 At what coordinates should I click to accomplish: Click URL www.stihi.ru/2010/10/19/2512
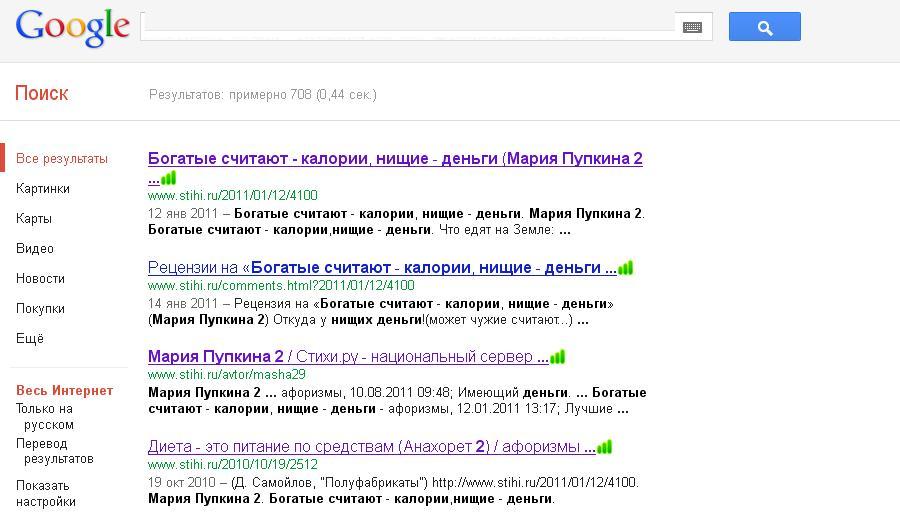click(232, 464)
